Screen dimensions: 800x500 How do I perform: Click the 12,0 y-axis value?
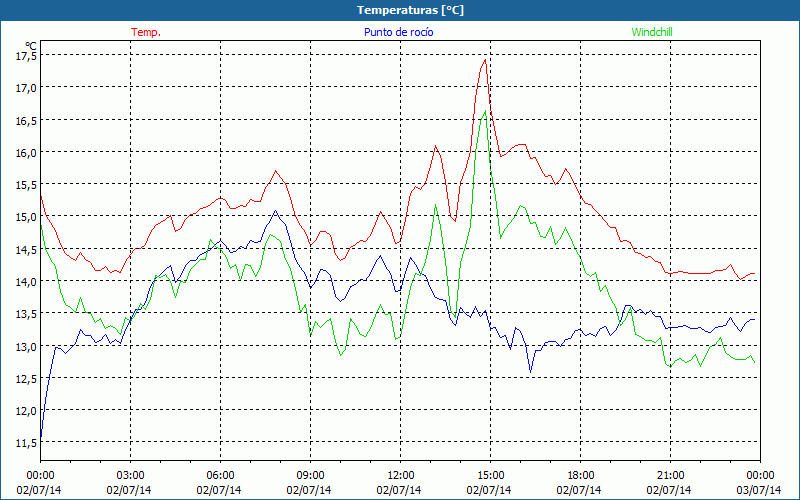click(x=26, y=411)
